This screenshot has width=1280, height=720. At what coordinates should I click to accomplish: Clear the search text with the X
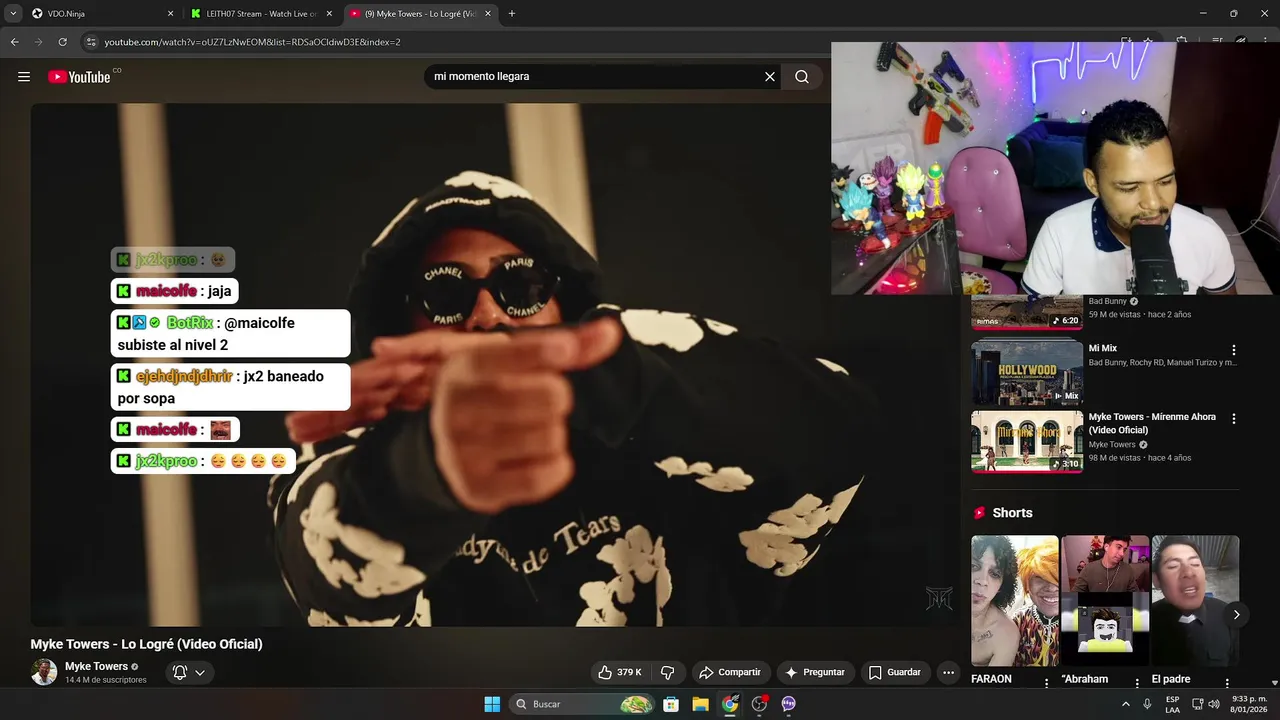point(770,77)
